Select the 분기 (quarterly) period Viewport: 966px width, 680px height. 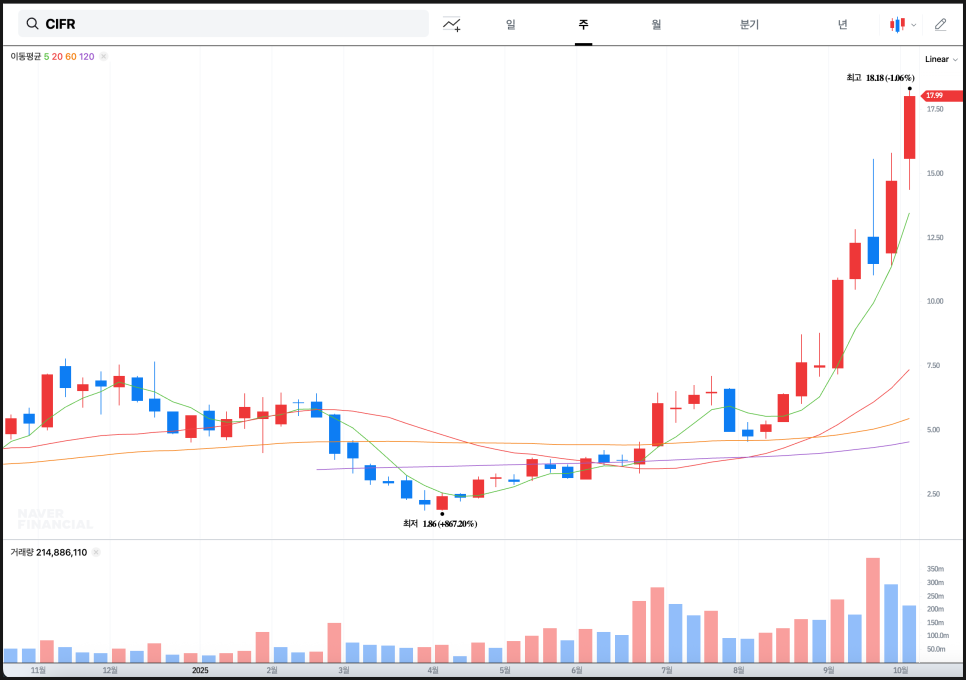[749, 24]
